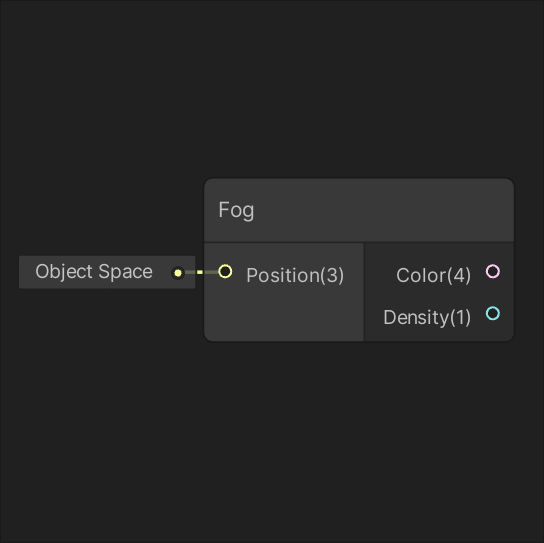Click the yellow Position(3) input port
Viewport: 544px width, 543px height.
click(225, 272)
